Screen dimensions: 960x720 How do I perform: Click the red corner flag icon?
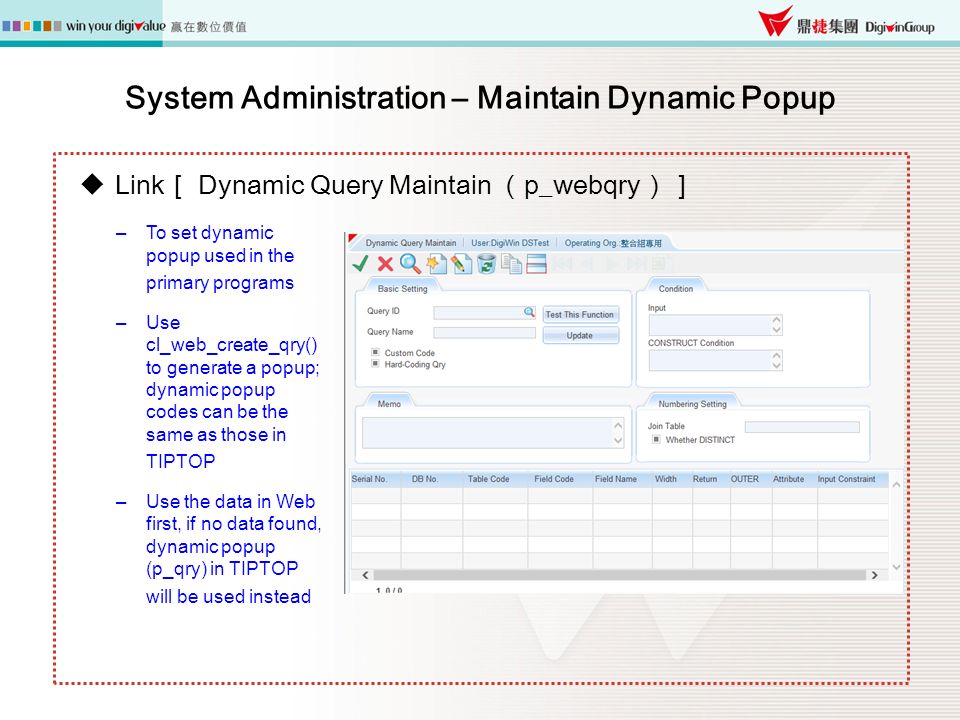pyautogui.click(x=352, y=238)
